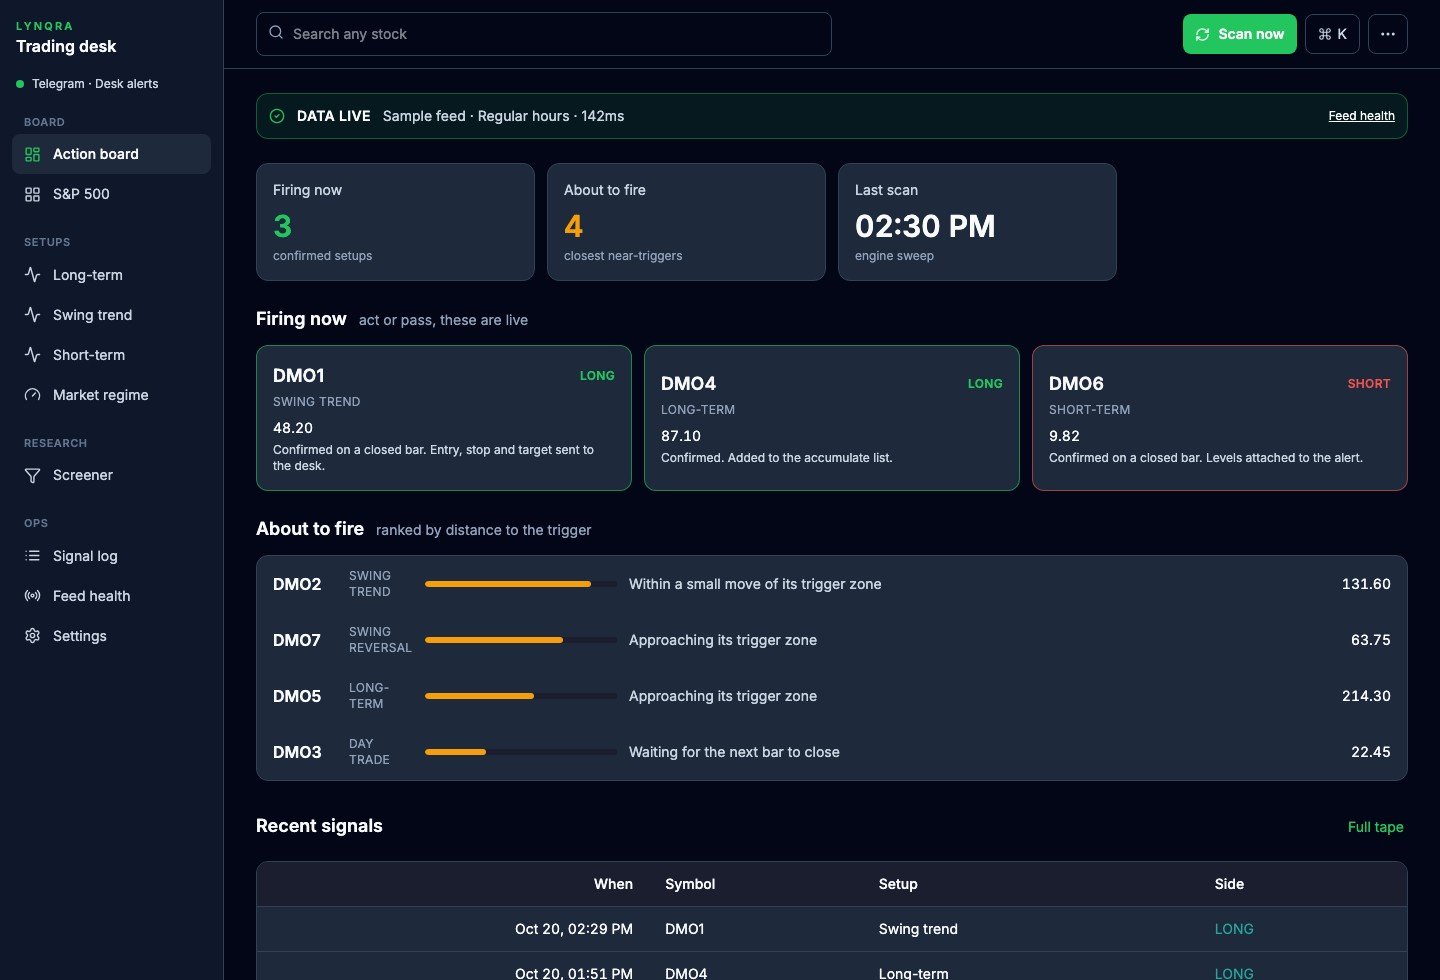The width and height of the screenshot is (1440, 980).
Task: Click the Settings gear icon
Action: point(32,636)
